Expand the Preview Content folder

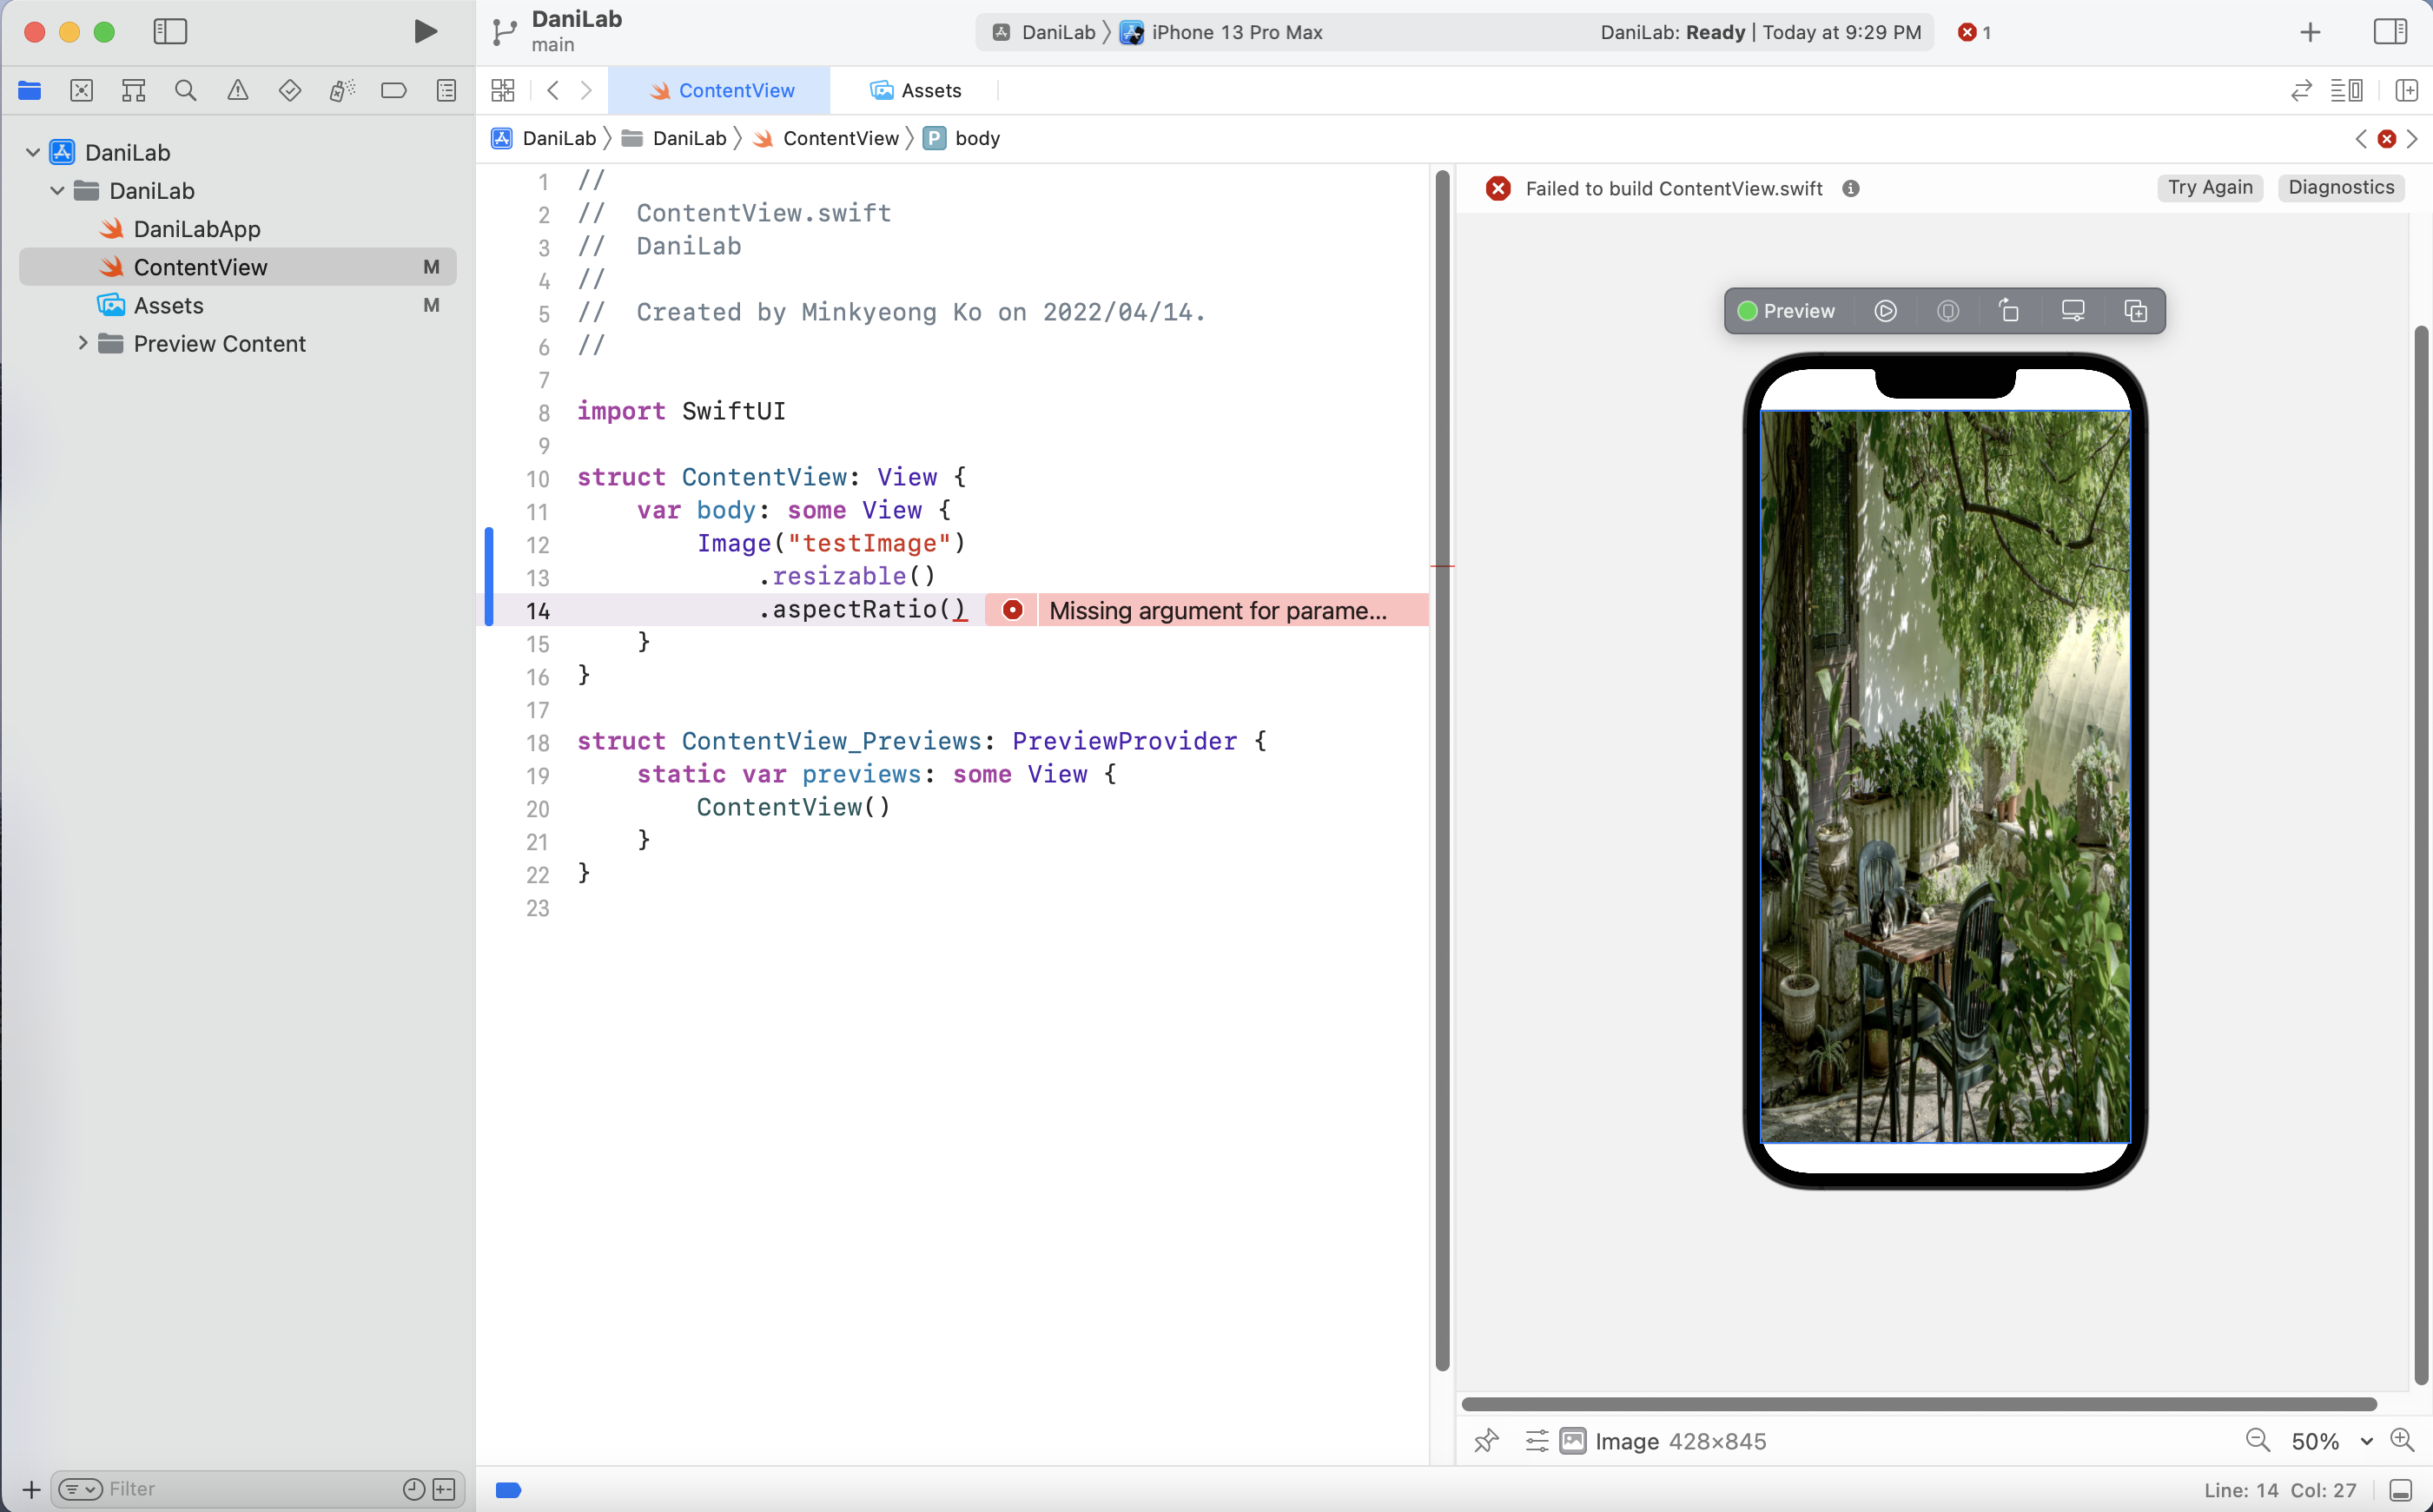click(x=83, y=343)
